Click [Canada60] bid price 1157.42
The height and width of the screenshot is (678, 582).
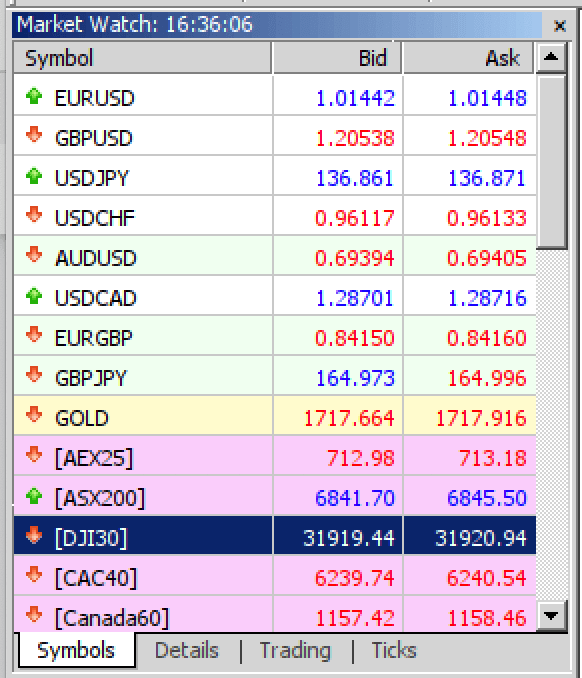355,618
